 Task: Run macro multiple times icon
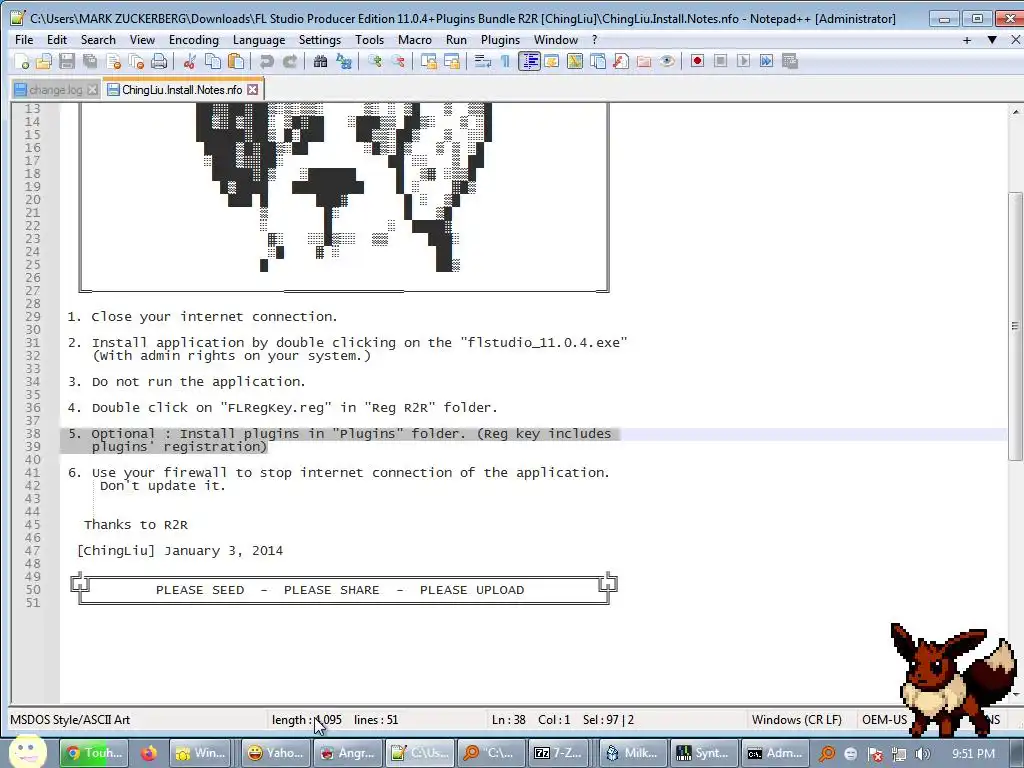coord(767,61)
